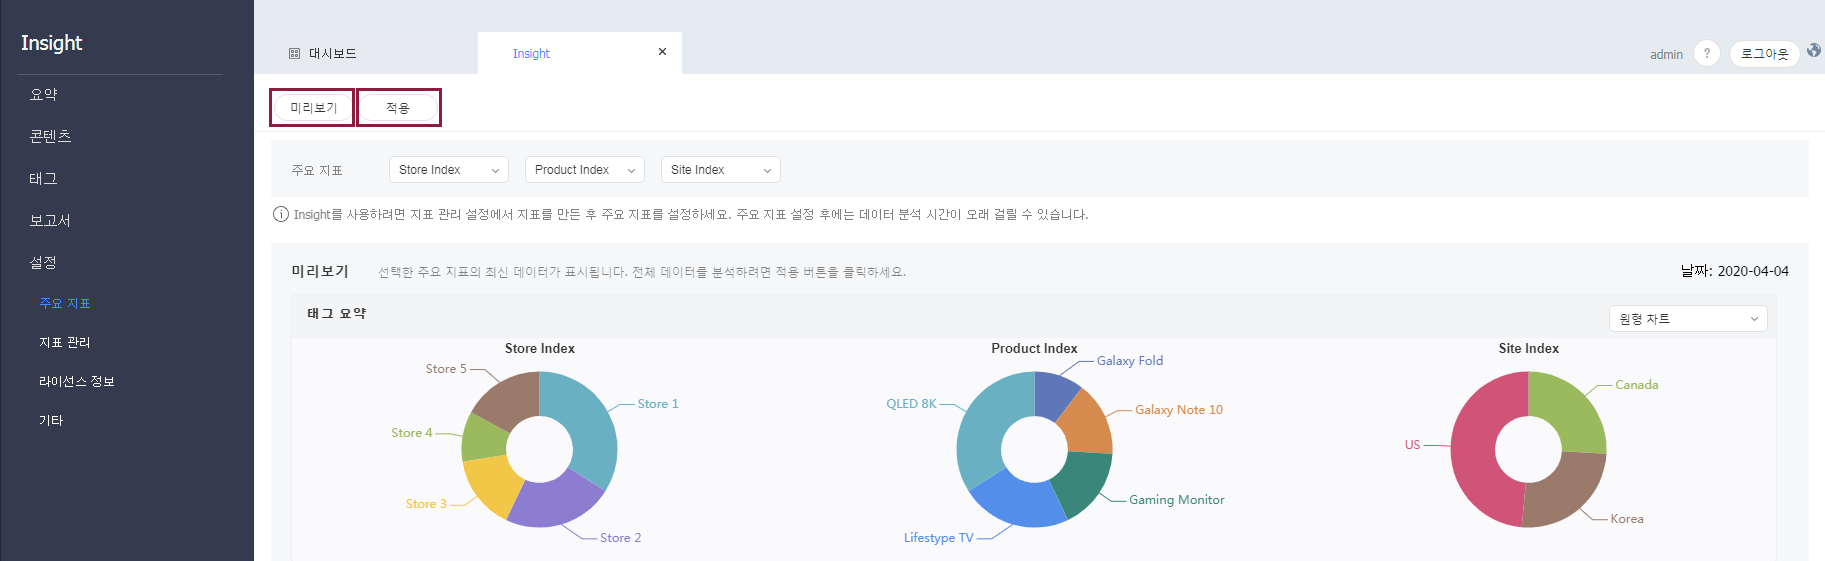The height and width of the screenshot is (561, 1825).
Task: Click the info icon beside Insight notice
Action: pos(281,214)
